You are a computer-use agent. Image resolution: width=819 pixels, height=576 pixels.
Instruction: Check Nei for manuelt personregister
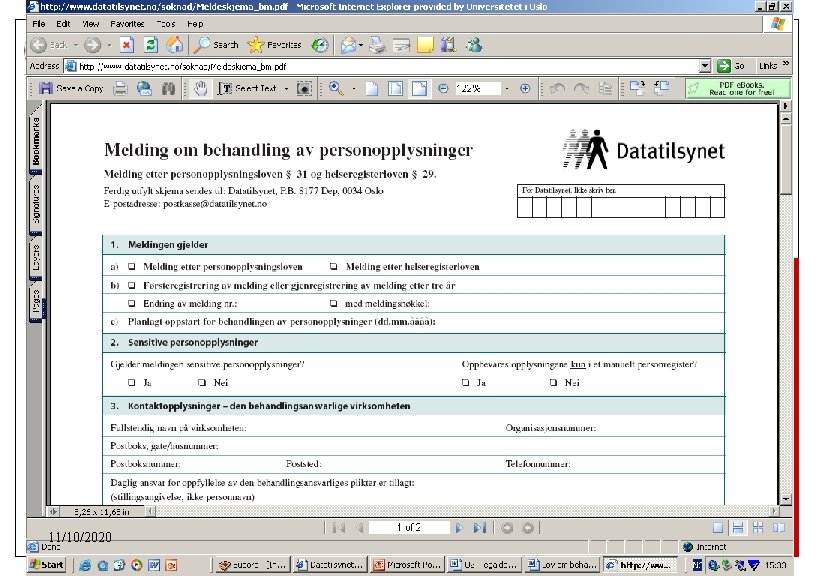coord(553,383)
